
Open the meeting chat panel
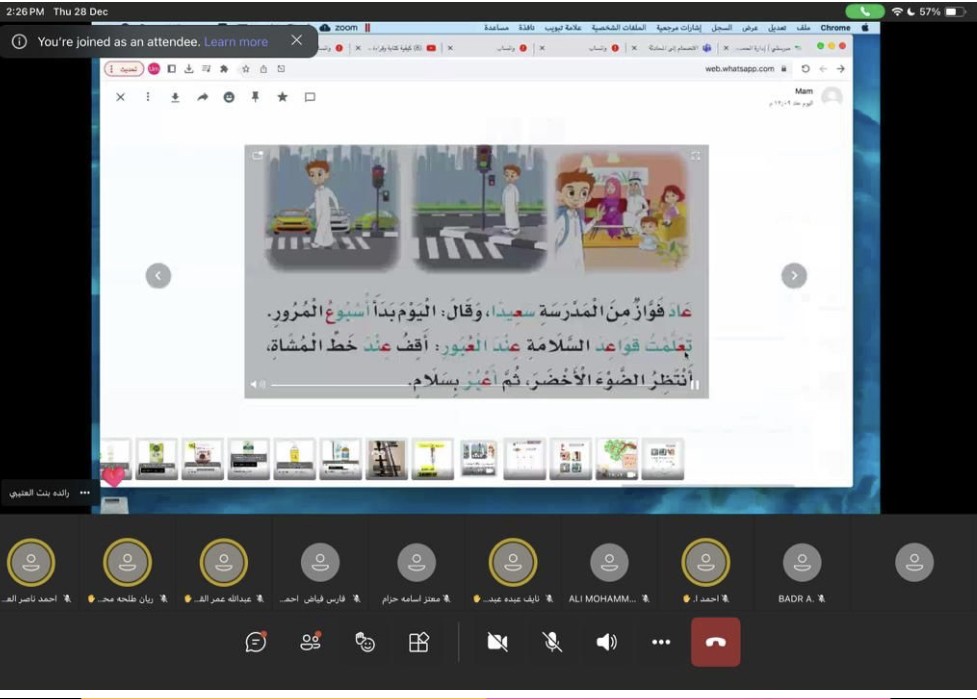pyautogui.click(x=256, y=643)
